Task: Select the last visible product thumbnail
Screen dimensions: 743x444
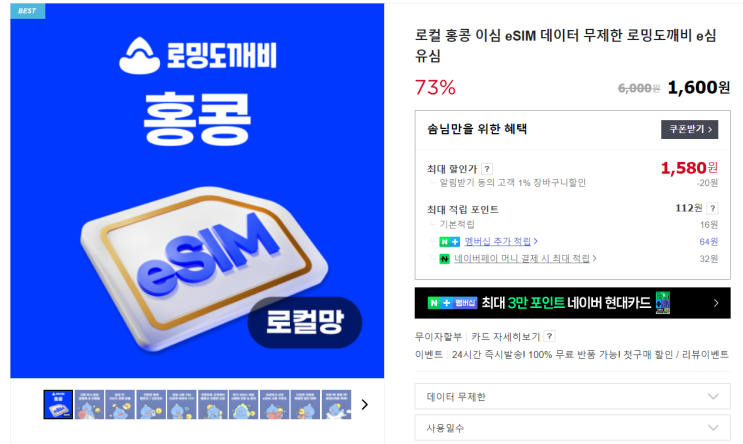Action: (336, 405)
